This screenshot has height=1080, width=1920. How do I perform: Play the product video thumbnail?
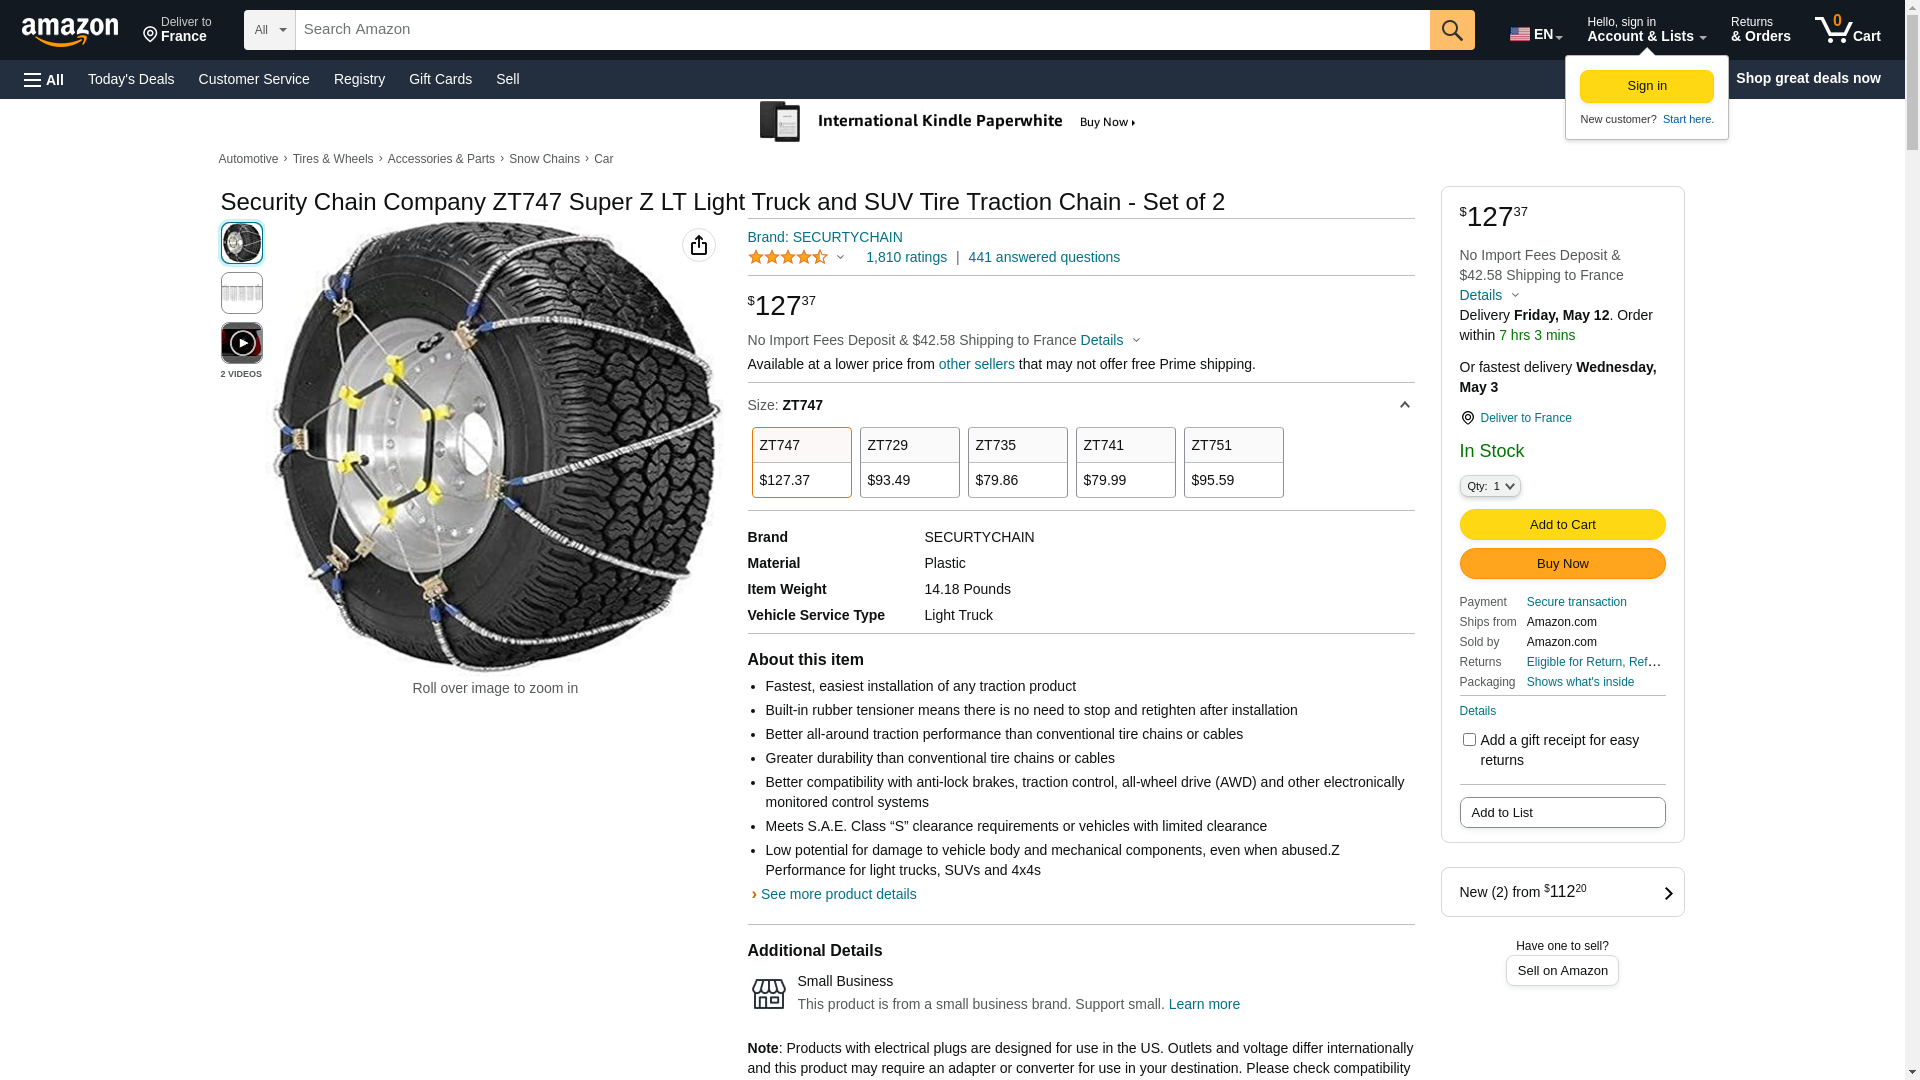pos(242,343)
